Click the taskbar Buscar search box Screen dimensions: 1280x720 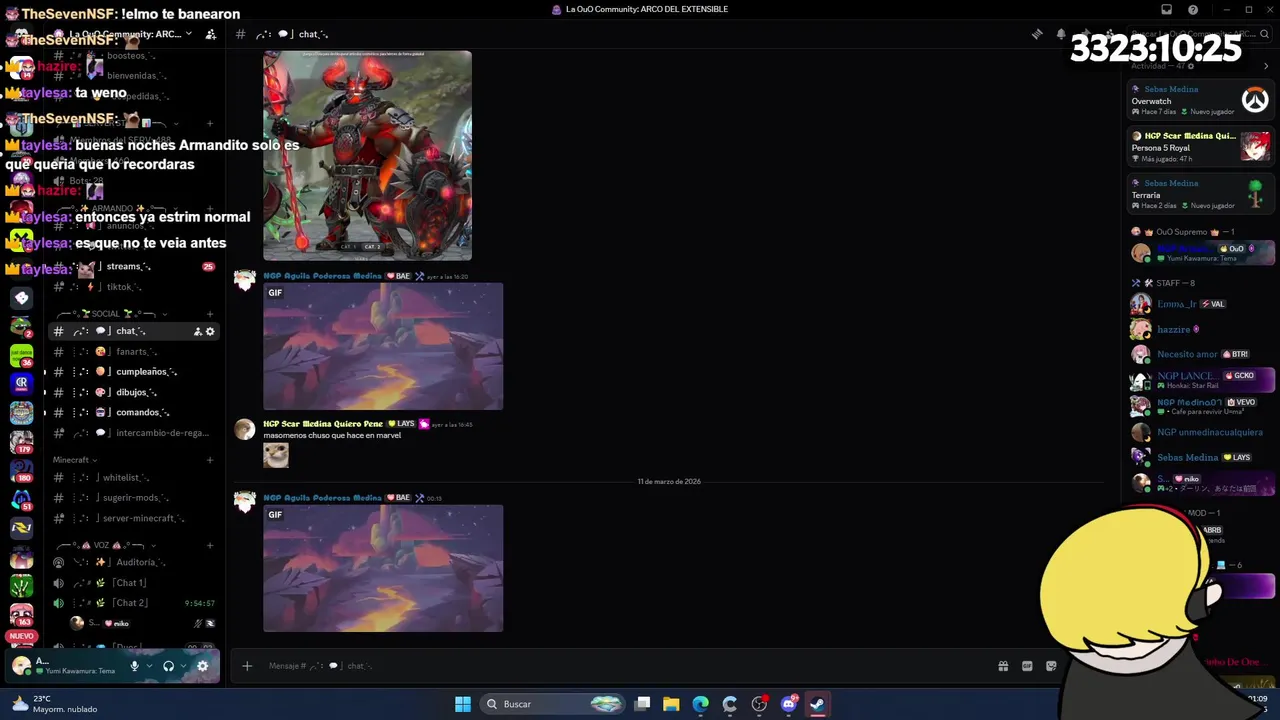pyautogui.click(x=553, y=704)
